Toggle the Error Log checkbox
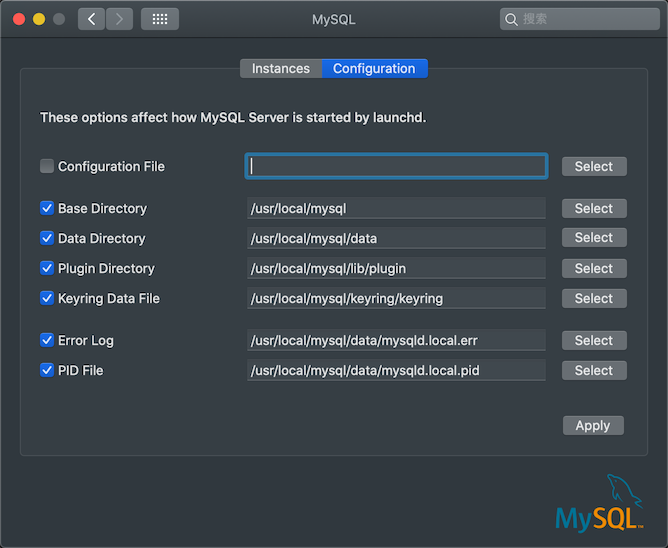The width and height of the screenshot is (668, 548). [47, 340]
